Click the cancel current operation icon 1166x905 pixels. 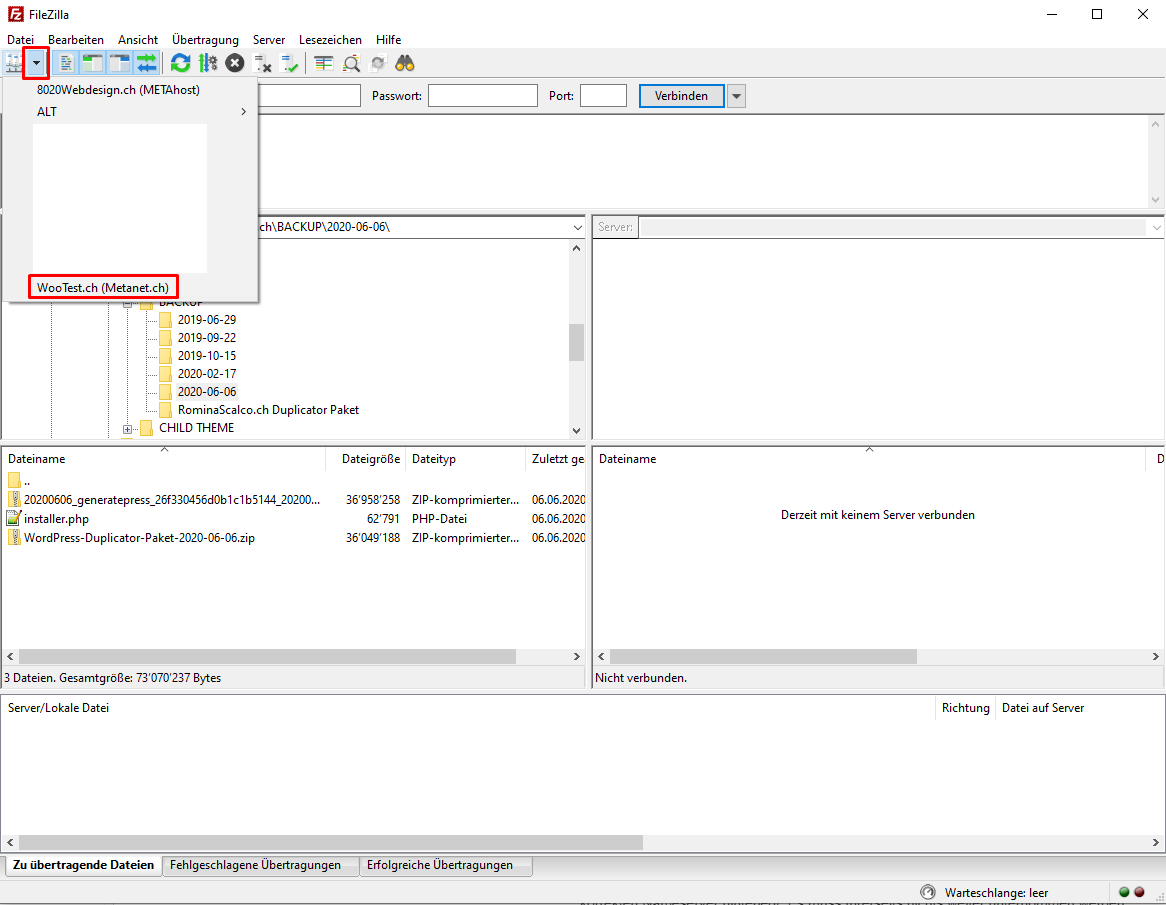(235, 63)
